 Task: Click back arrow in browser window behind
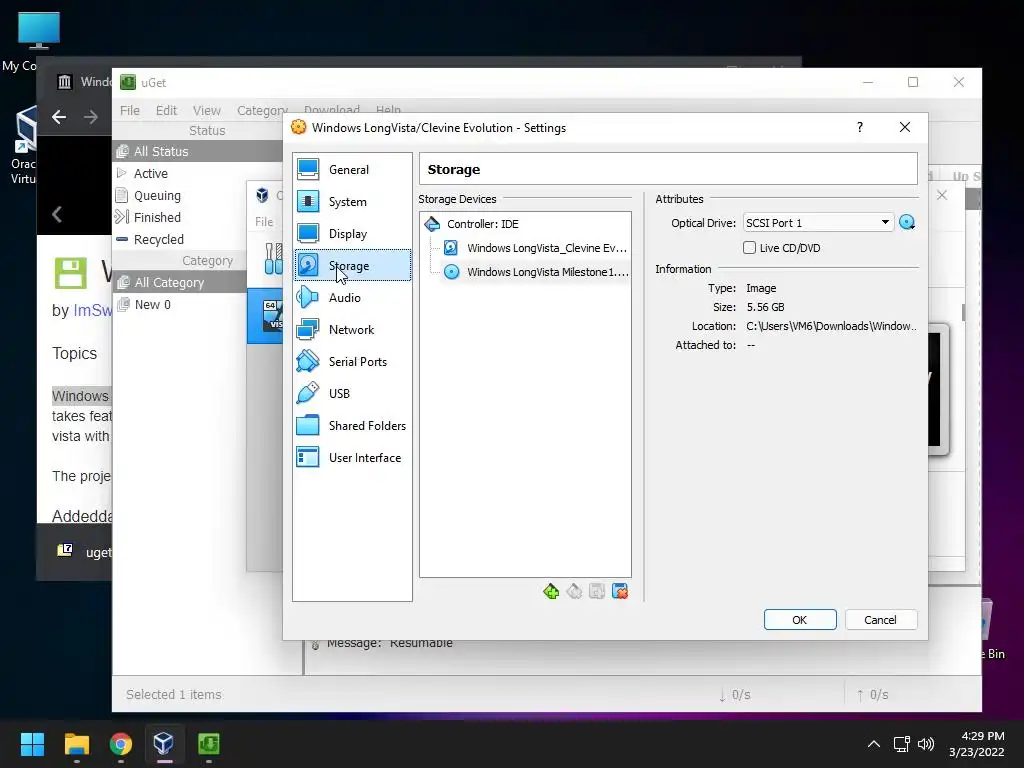pyautogui.click(x=59, y=117)
